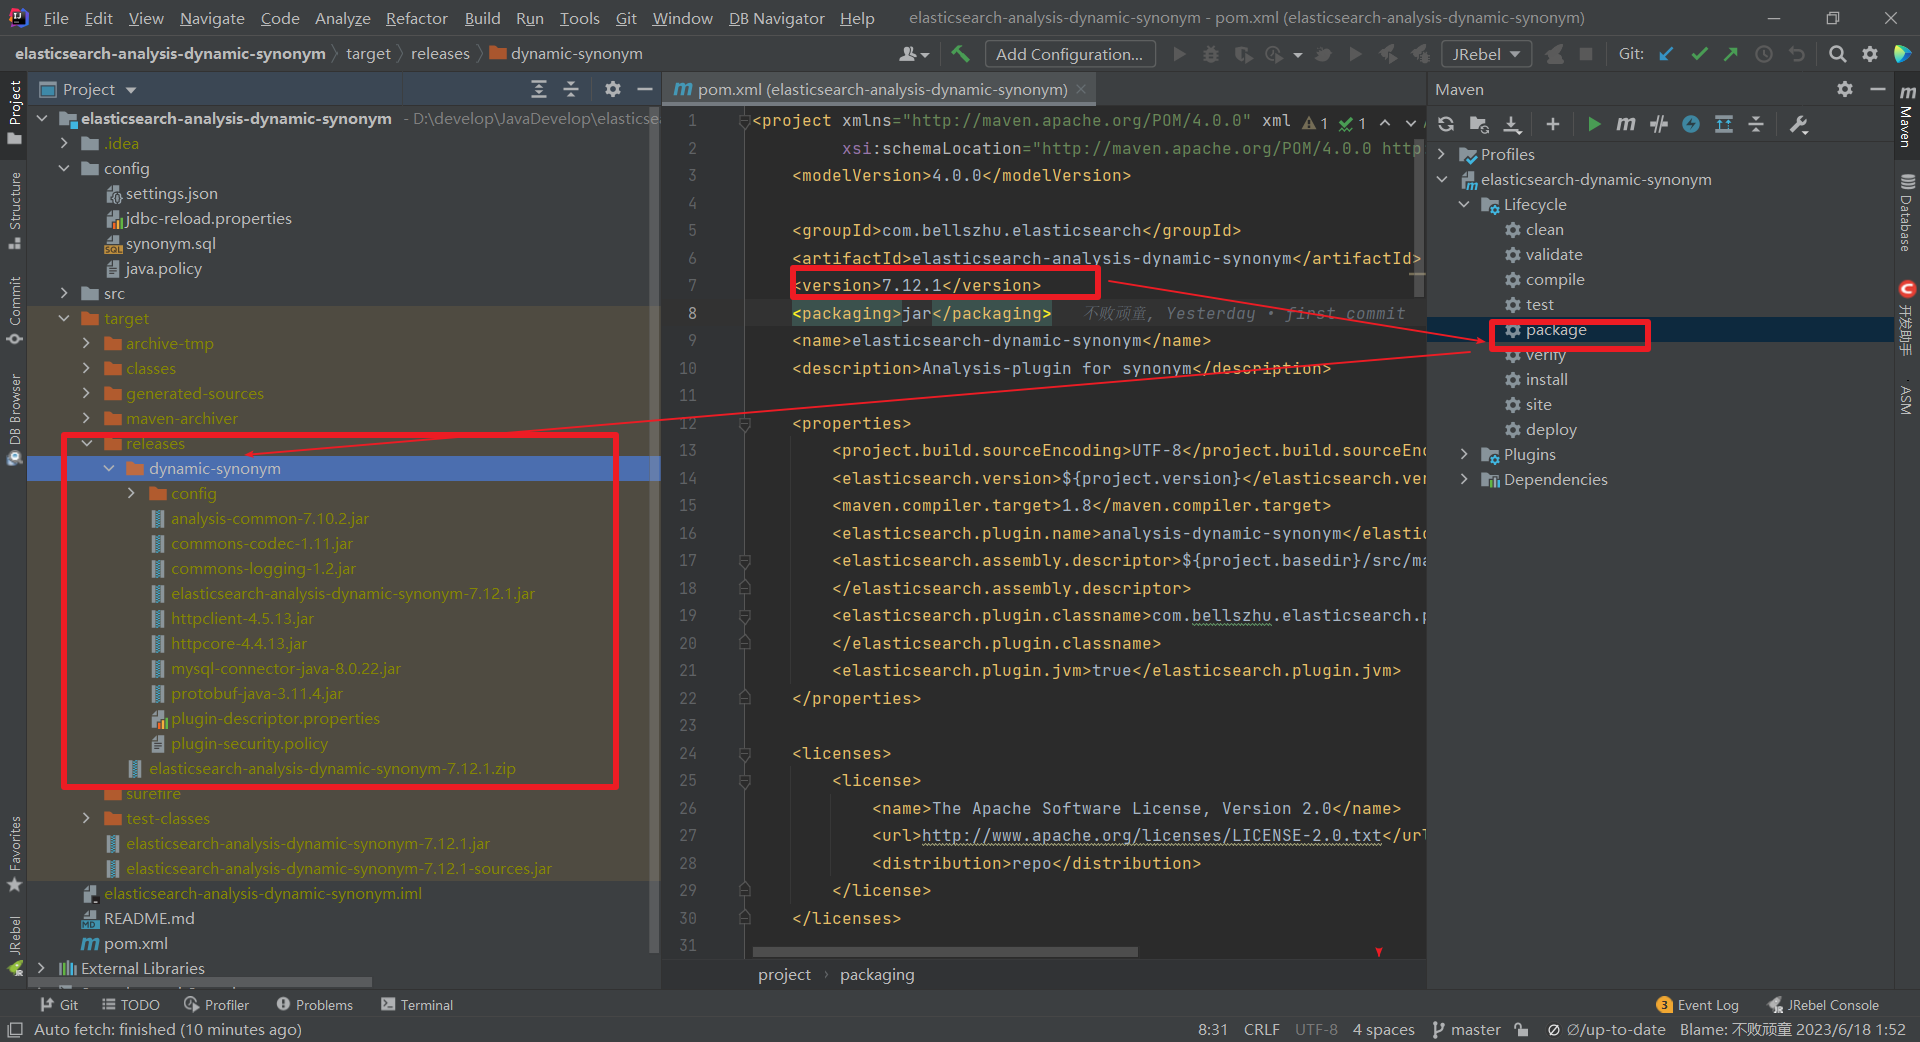
Task: Git rollback undo icon
Action: click(1797, 54)
